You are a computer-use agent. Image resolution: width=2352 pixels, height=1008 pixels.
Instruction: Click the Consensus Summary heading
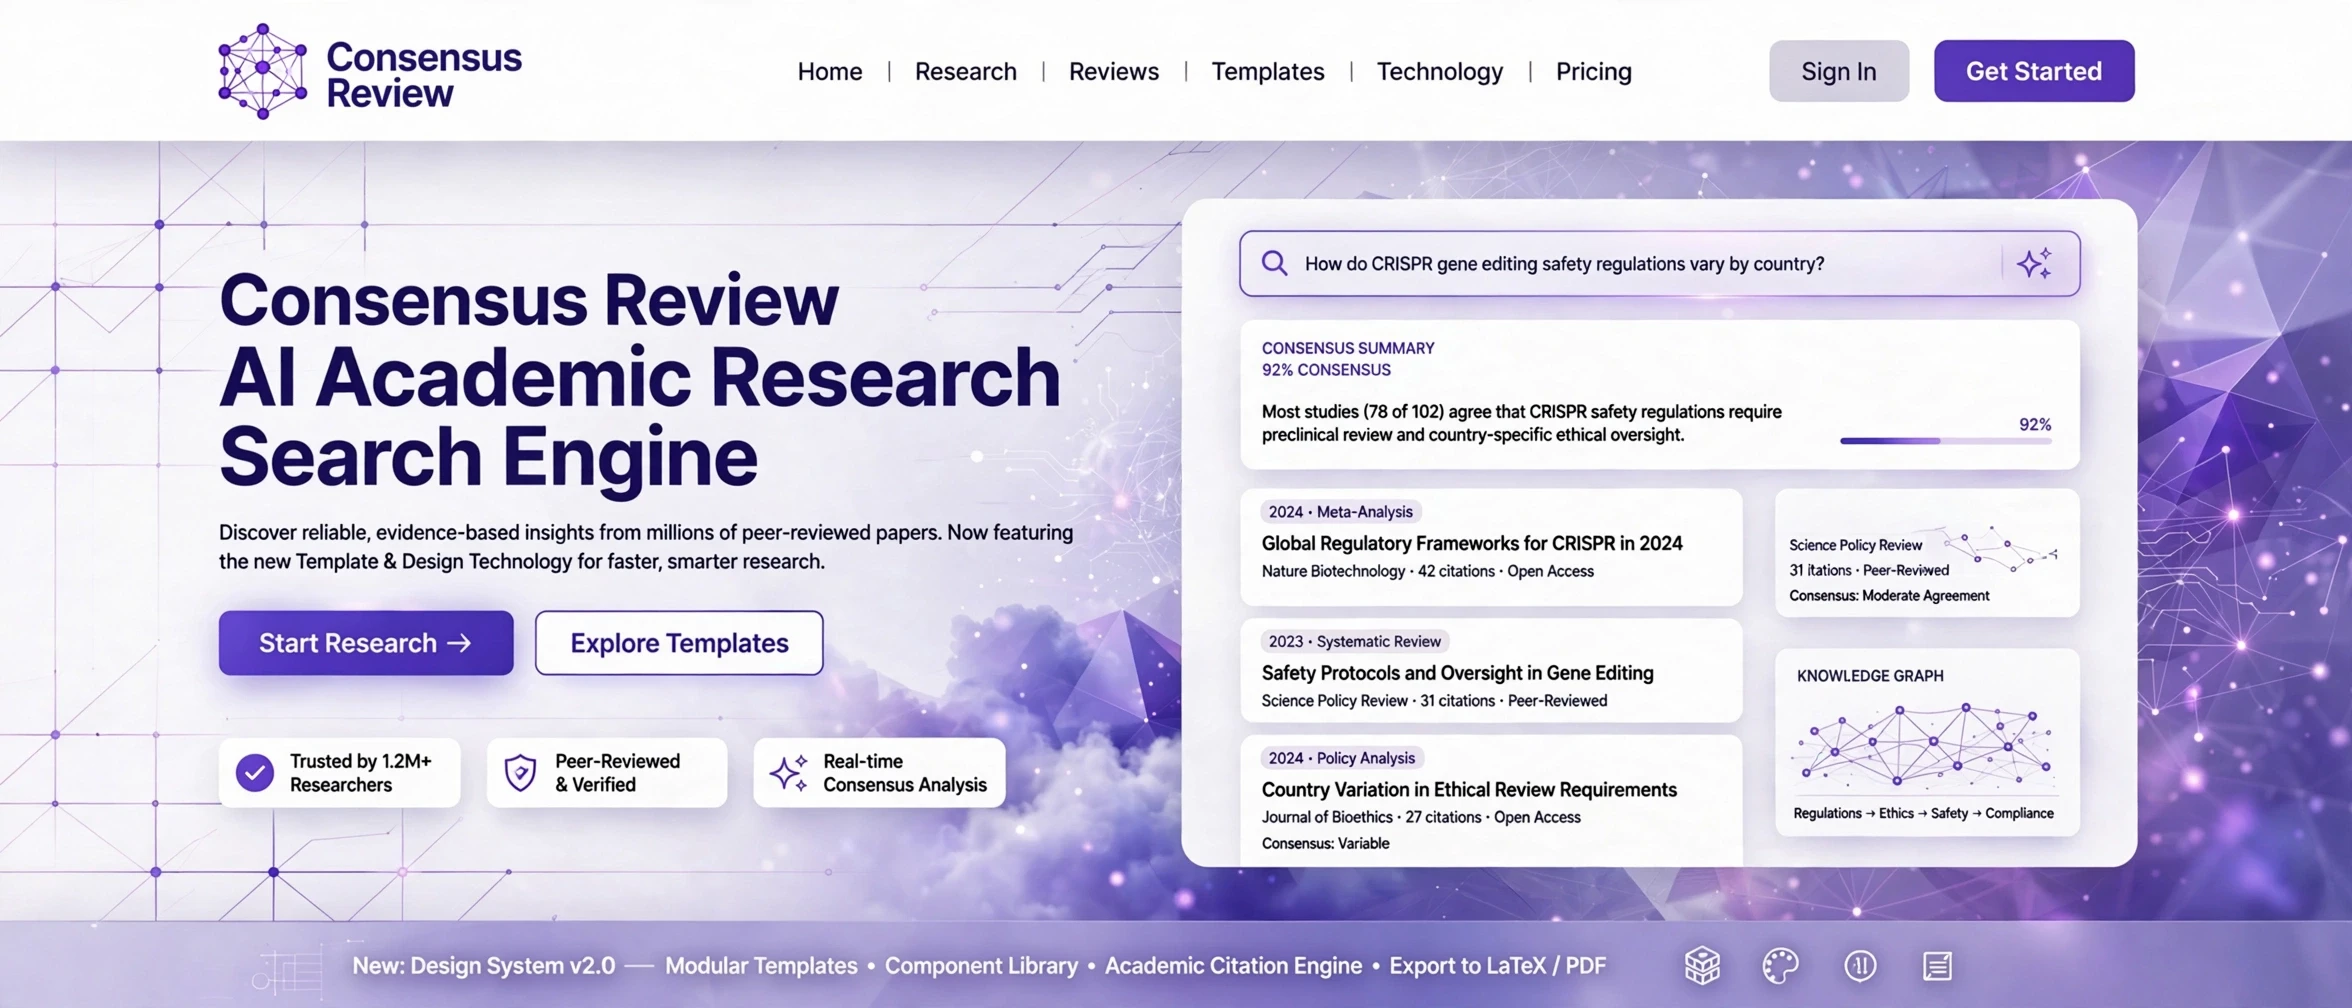click(1348, 348)
